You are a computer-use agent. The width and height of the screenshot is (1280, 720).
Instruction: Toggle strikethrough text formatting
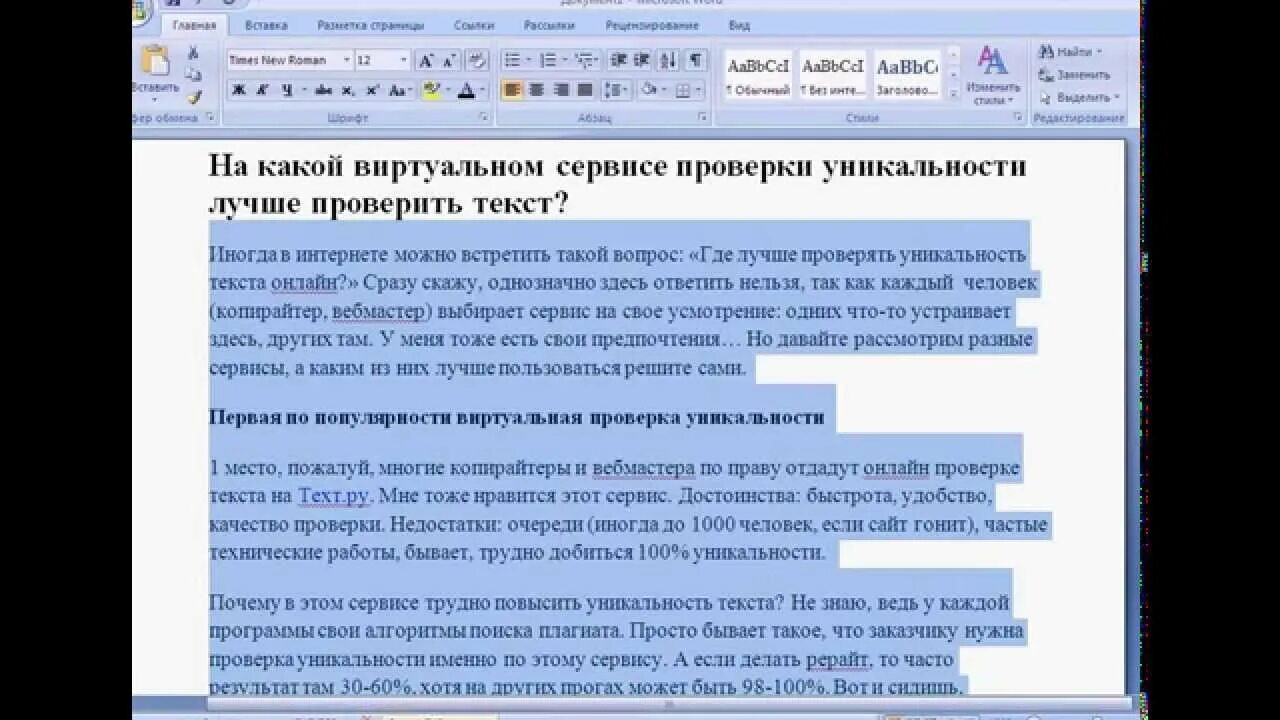pos(323,90)
